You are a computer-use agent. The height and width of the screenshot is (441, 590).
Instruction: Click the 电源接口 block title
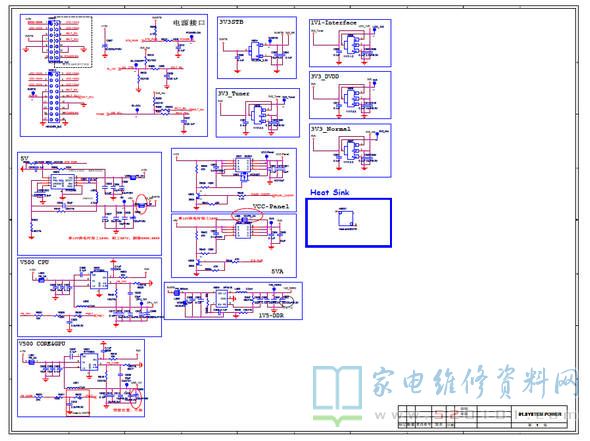pyautogui.click(x=189, y=23)
